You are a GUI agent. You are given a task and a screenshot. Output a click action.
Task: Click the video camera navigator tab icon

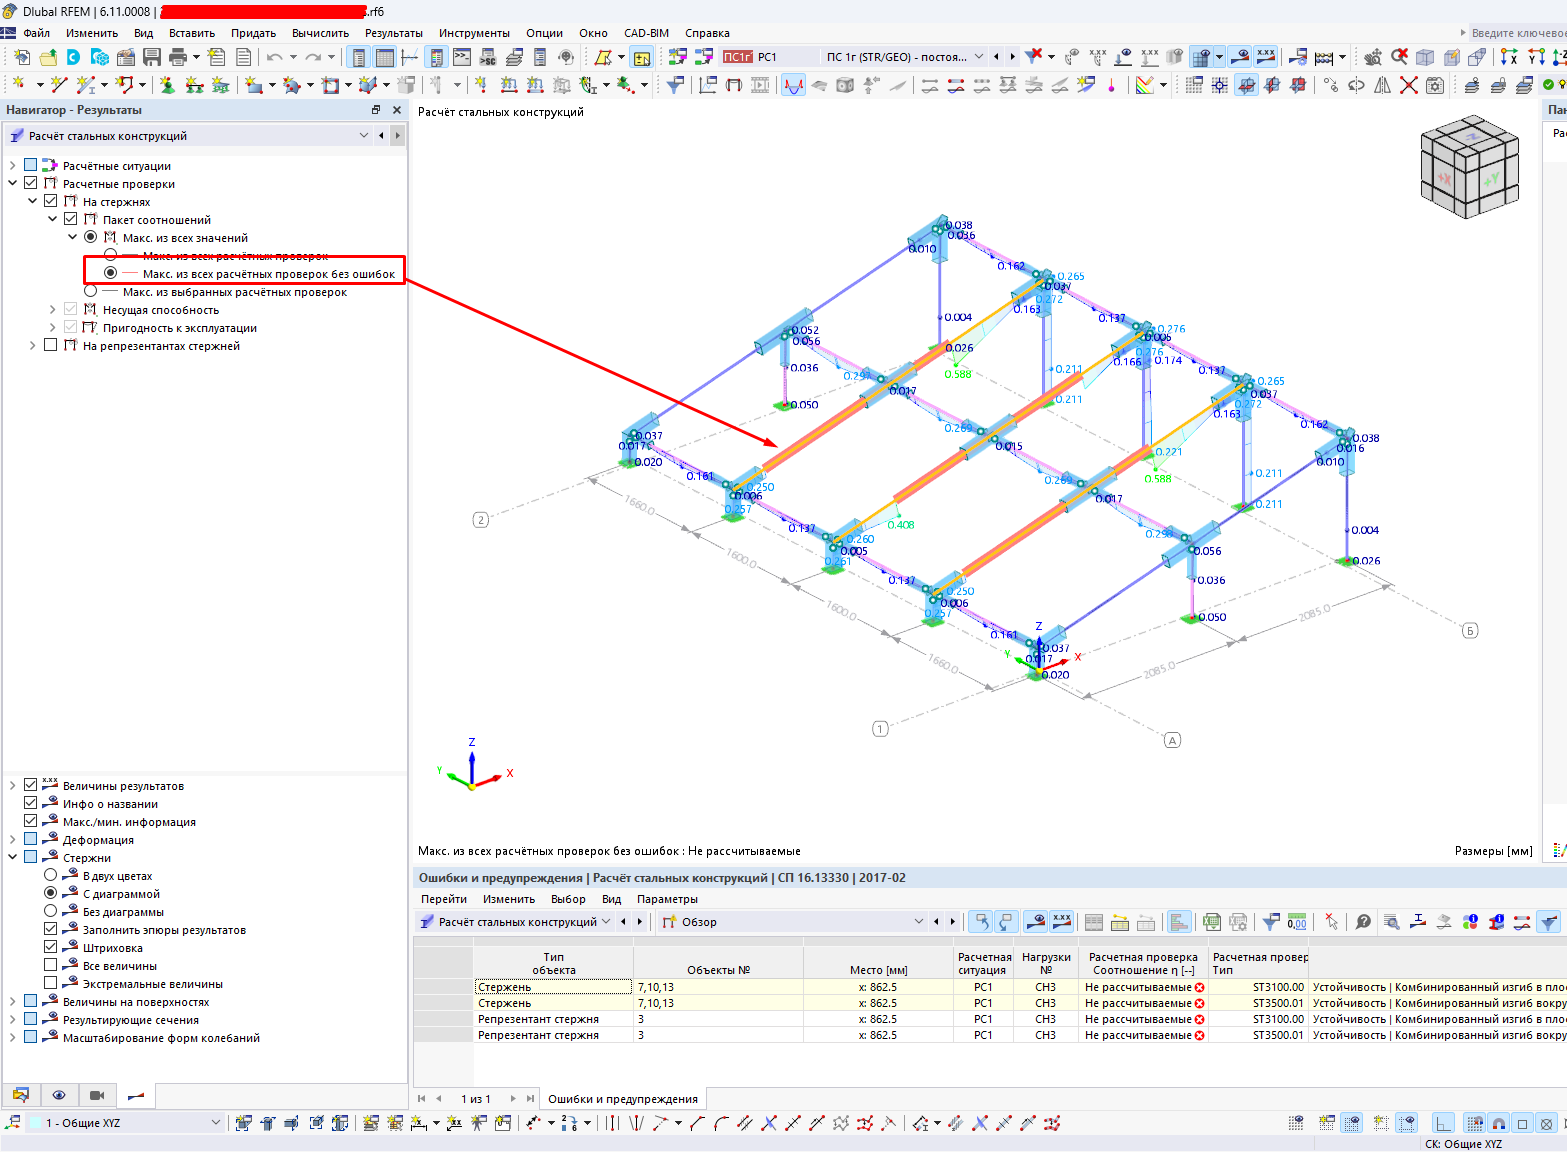[x=97, y=1095]
